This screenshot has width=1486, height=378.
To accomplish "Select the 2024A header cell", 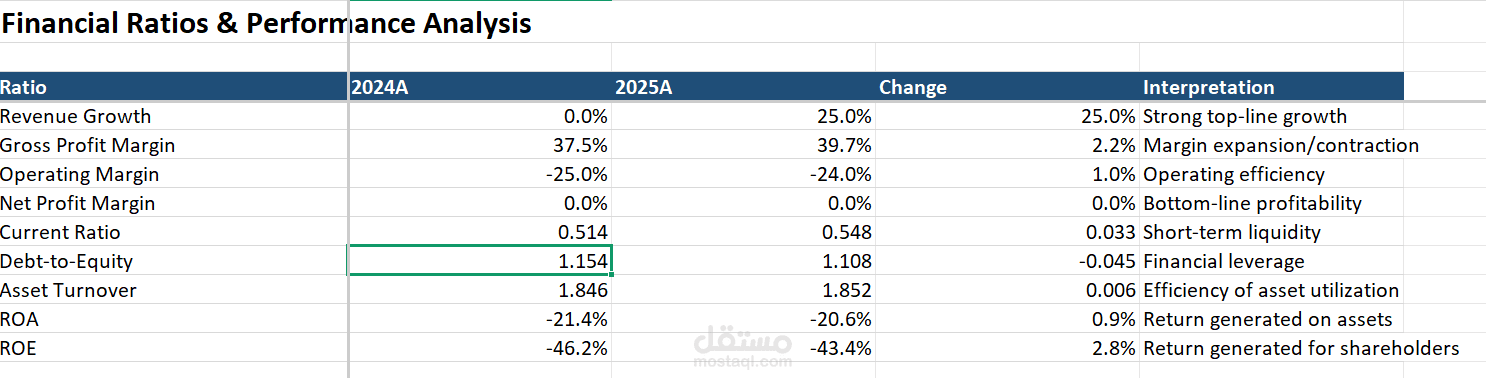I will coord(480,87).
